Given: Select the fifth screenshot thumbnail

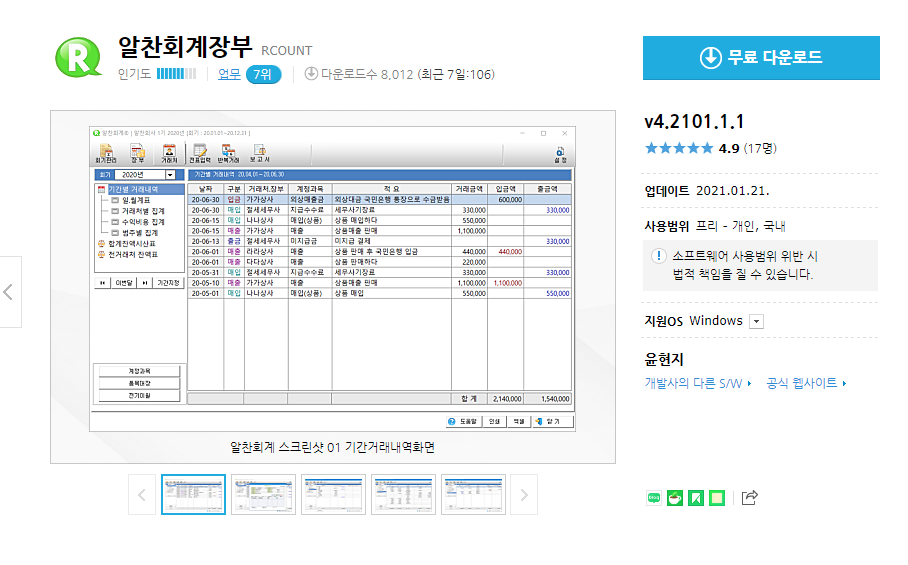Looking at the screenshot, I should (474, 494).
